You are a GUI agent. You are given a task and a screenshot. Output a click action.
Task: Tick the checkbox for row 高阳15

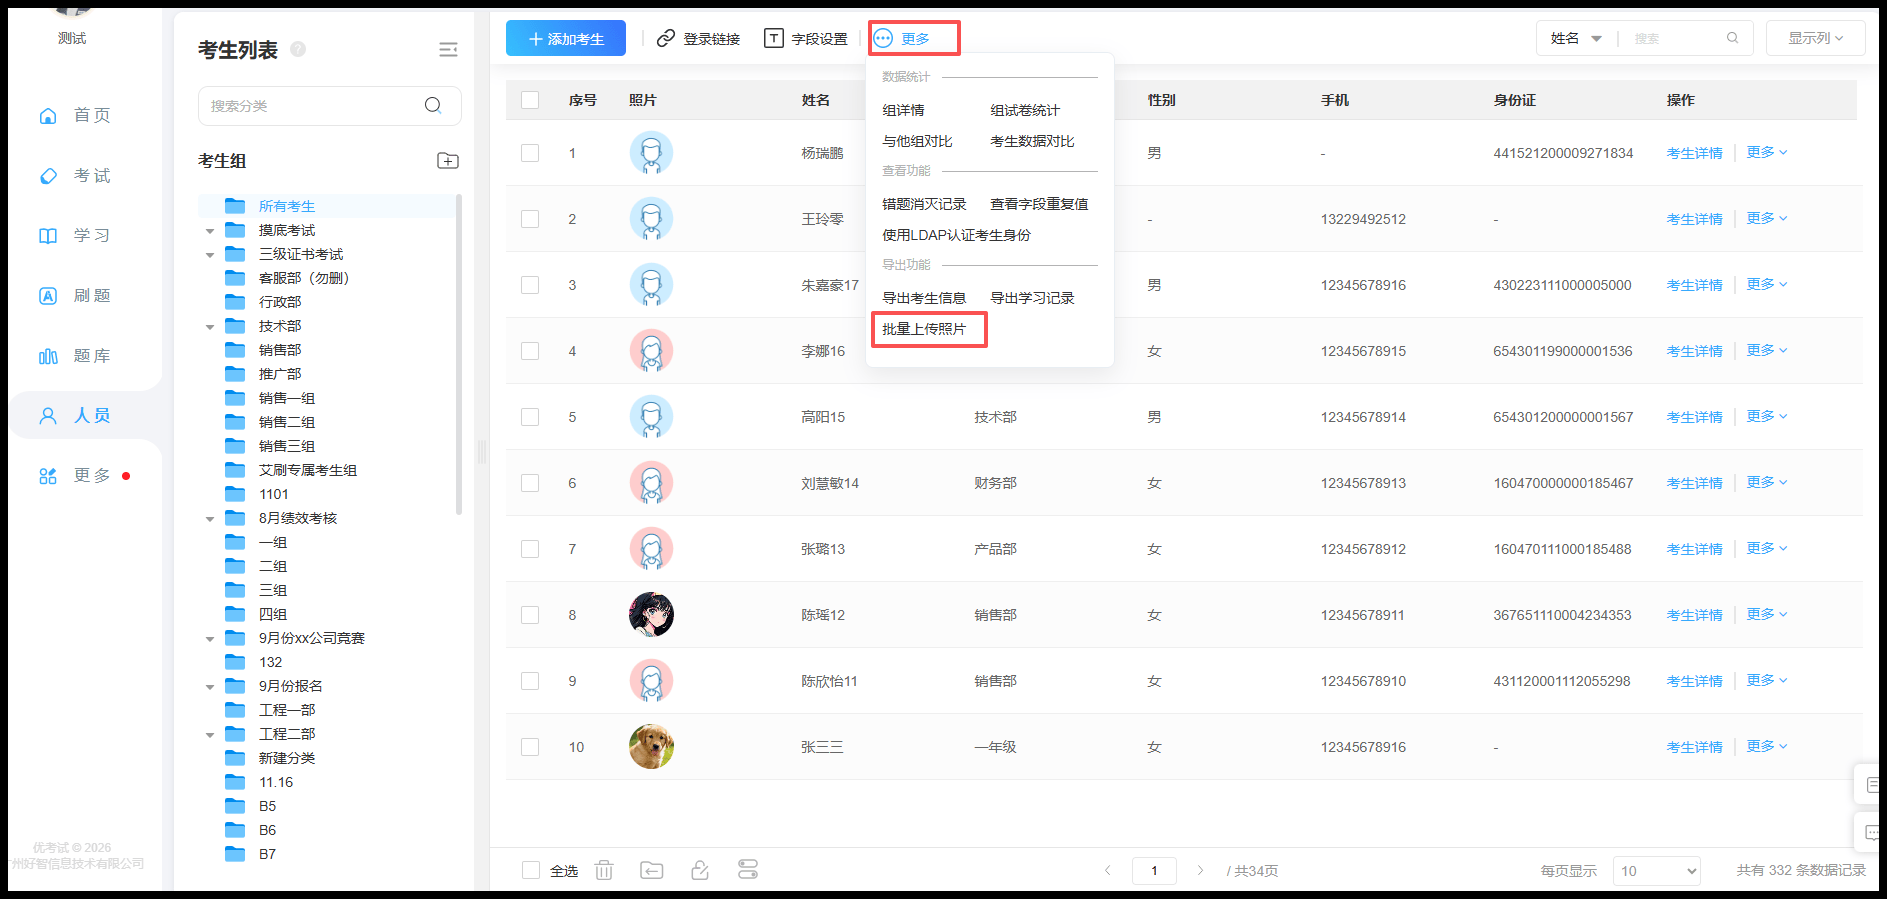tap(530, 417)
